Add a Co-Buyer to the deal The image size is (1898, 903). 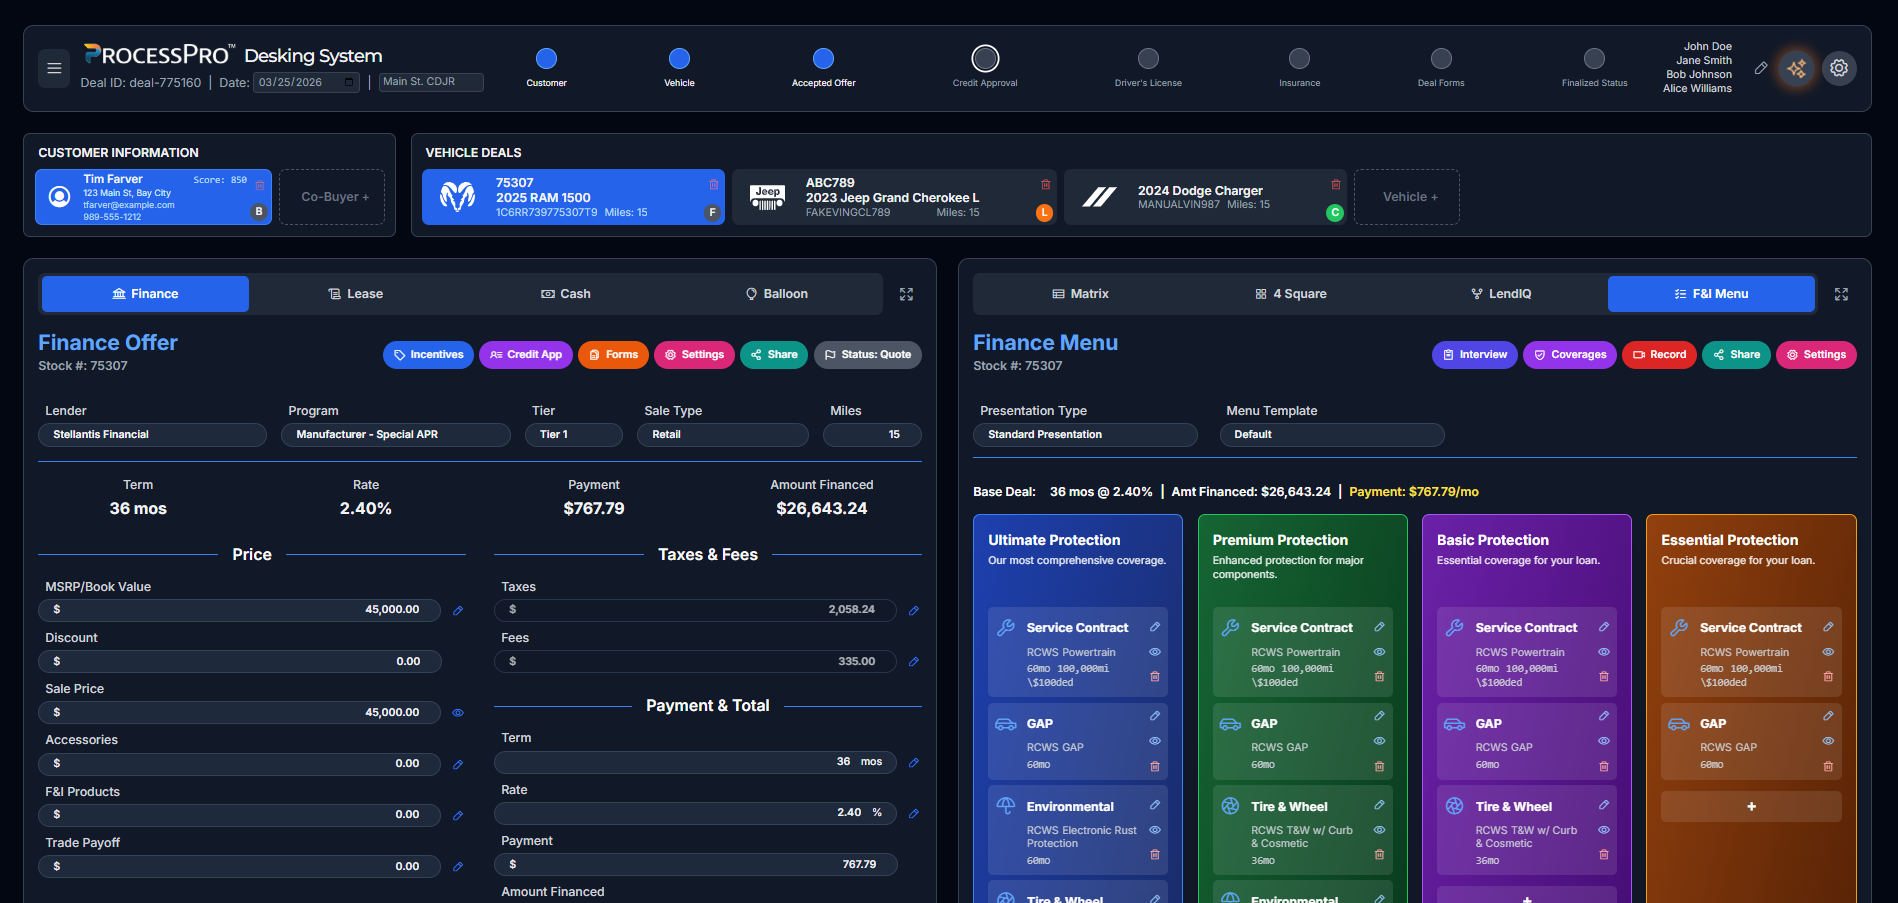click(x=332, y=197)
